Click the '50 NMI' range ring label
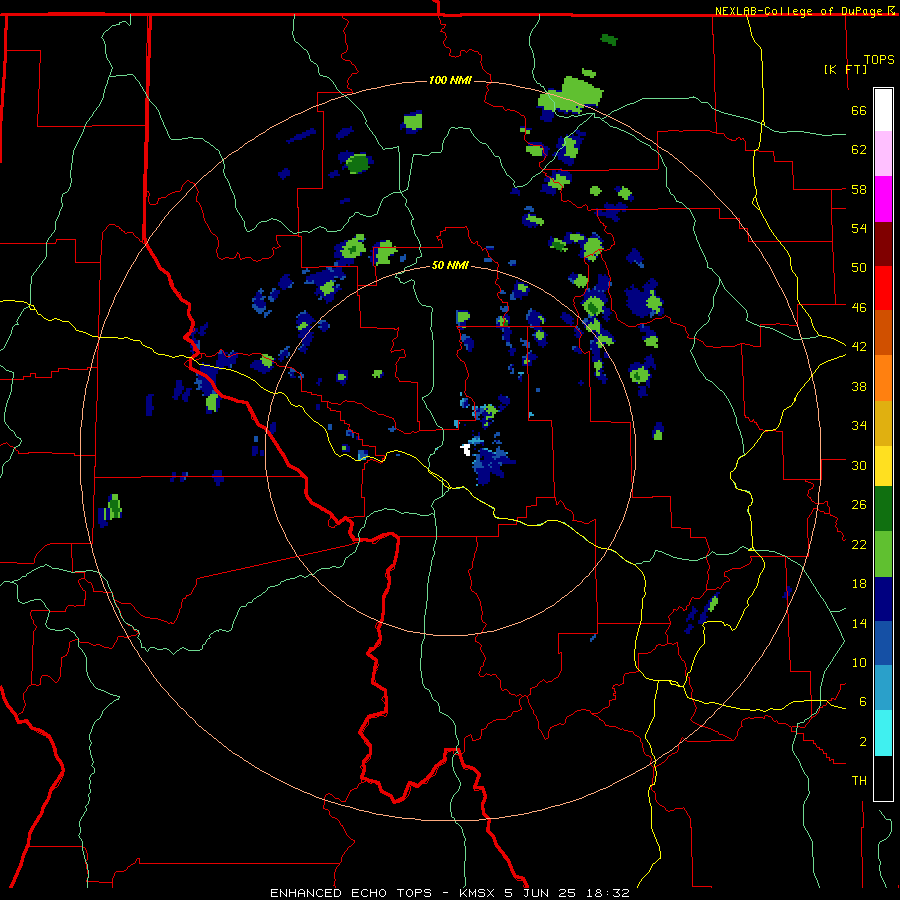This screenshot has height=900, width=900. 450,265
